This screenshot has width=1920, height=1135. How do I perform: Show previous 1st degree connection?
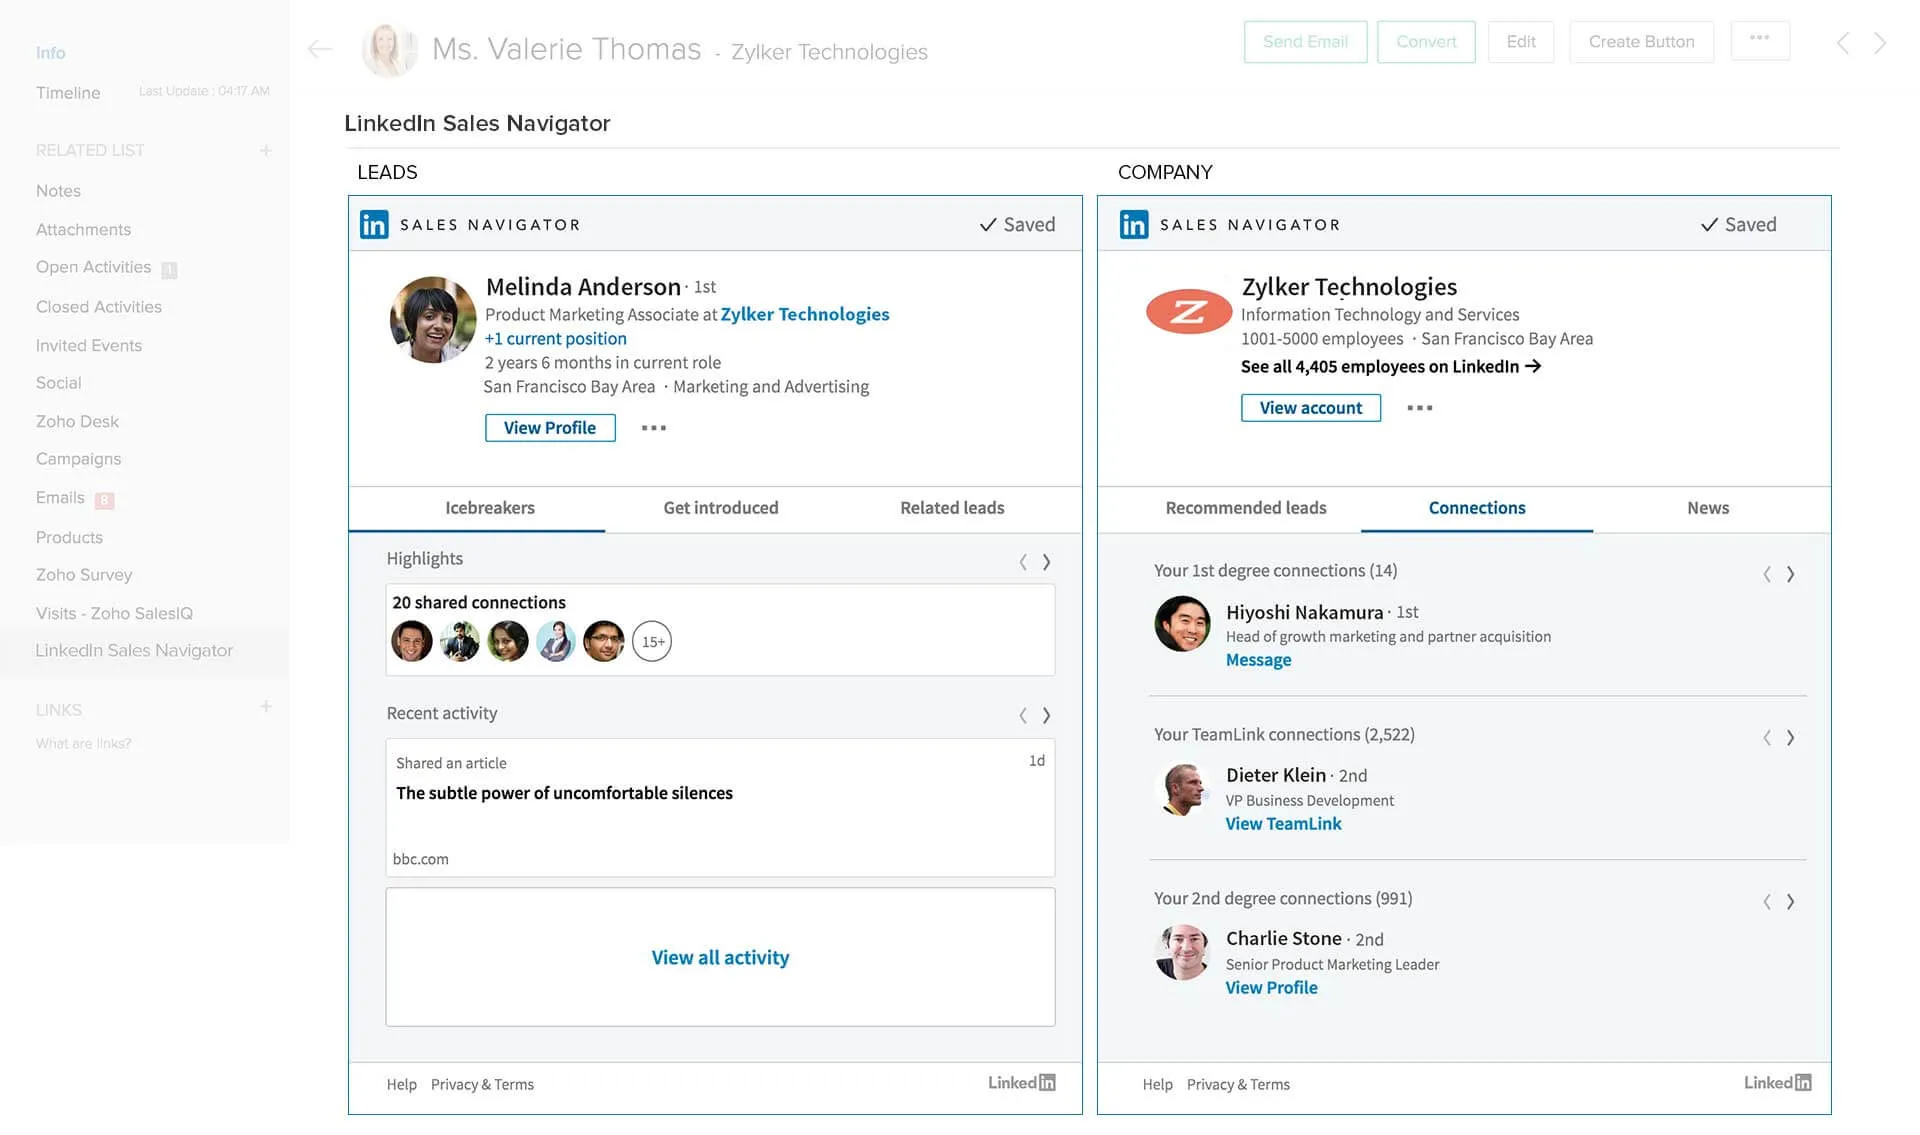1767,574
